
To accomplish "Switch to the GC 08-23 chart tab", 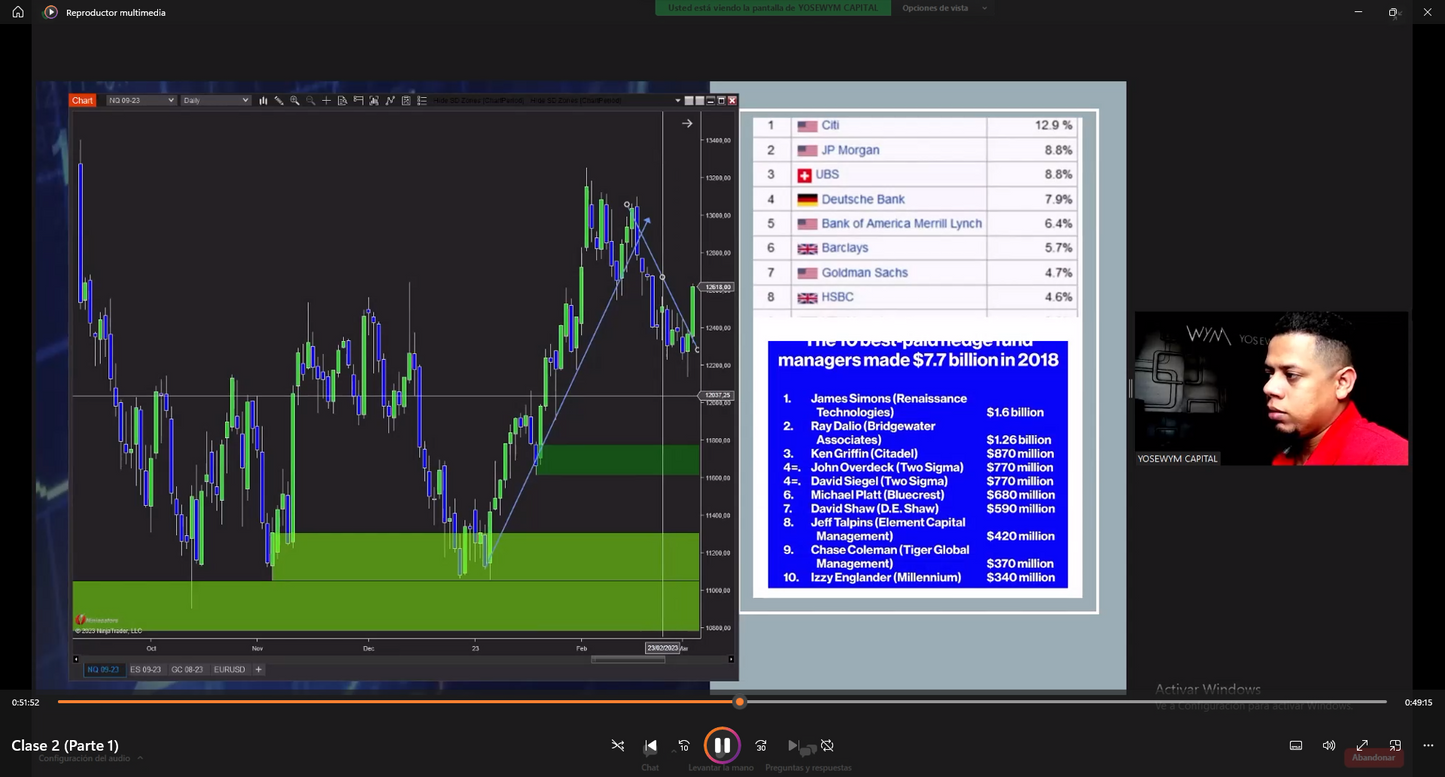I will (187, 669).
